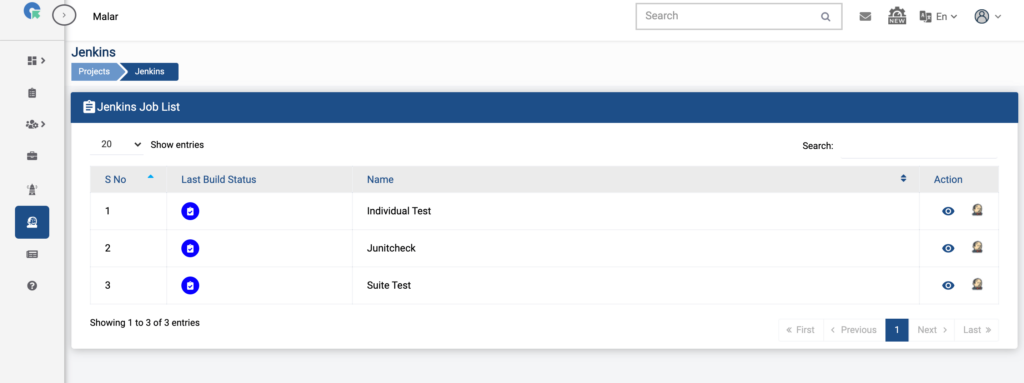Screen dimensions: 1024x383
Task: Click the build status icon for Junitcheck
Action: [x=190, y=248]
